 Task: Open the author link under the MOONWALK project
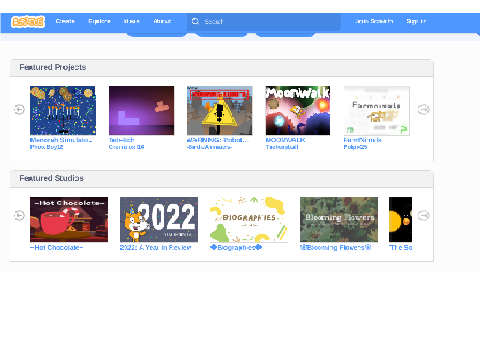282,147
